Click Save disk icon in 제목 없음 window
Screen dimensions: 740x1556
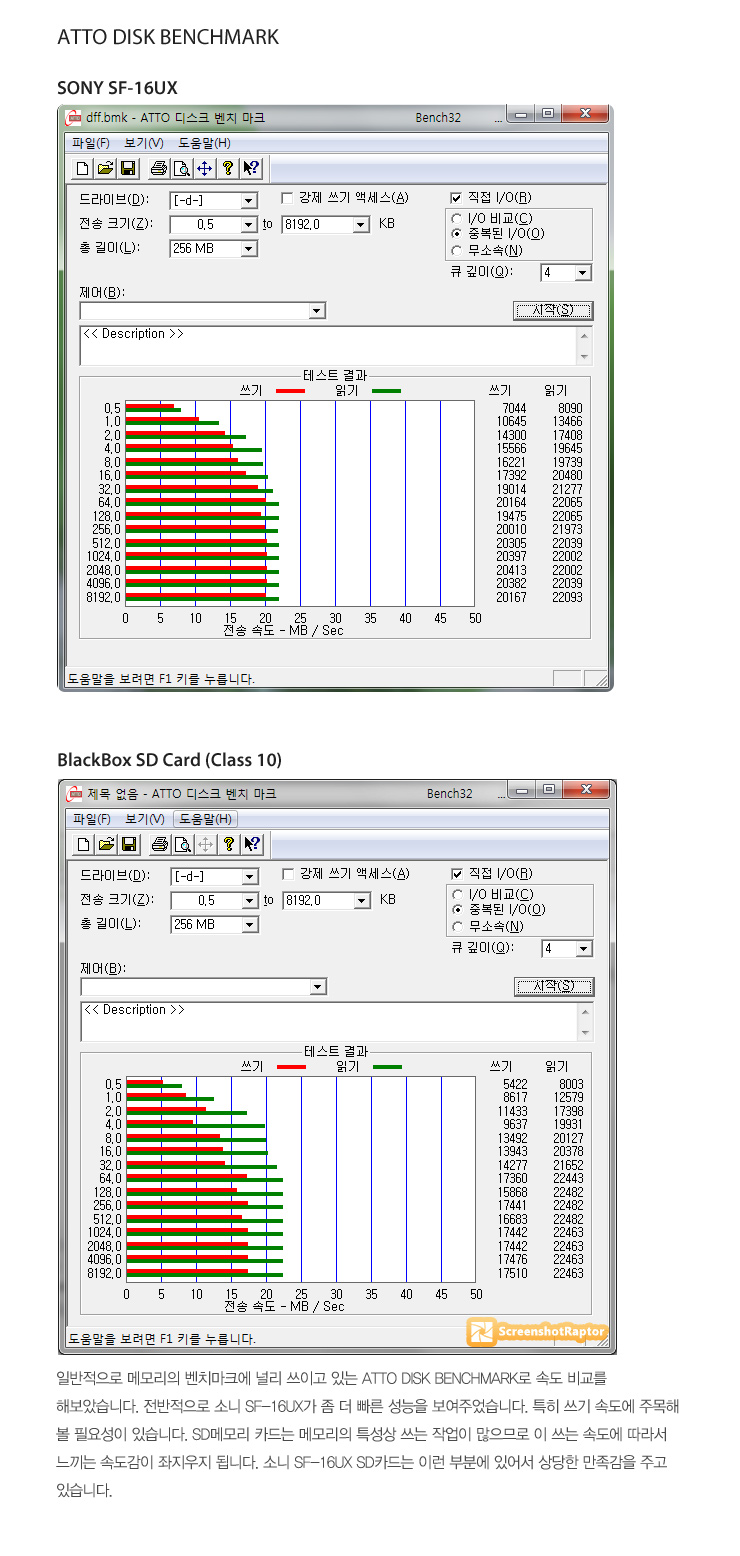click(x=129, y=844)
